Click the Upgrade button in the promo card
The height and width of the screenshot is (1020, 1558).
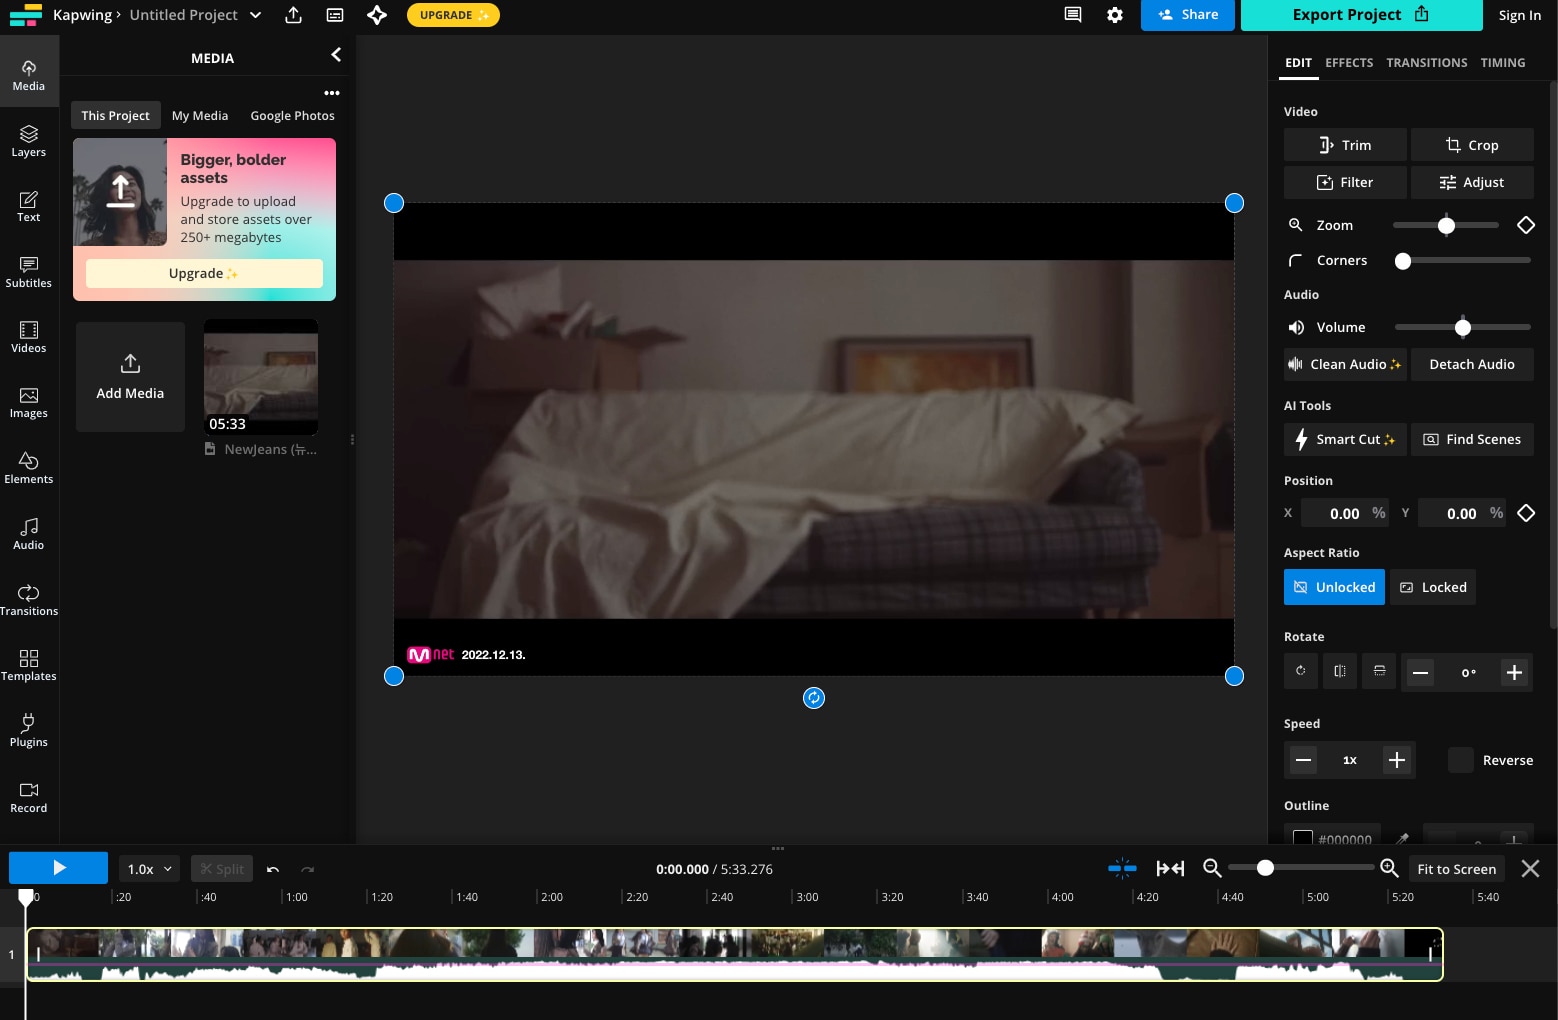pos(204,274)
